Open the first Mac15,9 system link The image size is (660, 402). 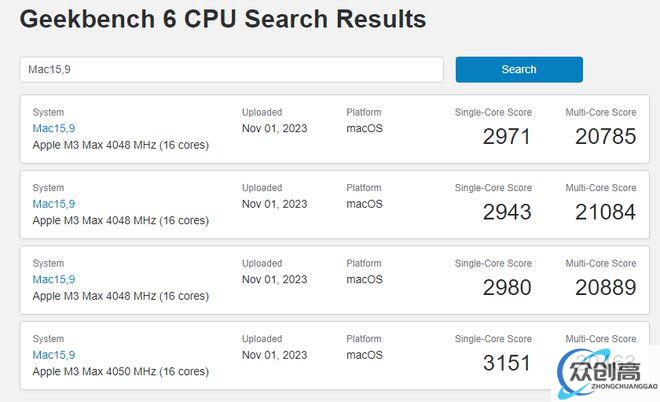coord(54,128)
